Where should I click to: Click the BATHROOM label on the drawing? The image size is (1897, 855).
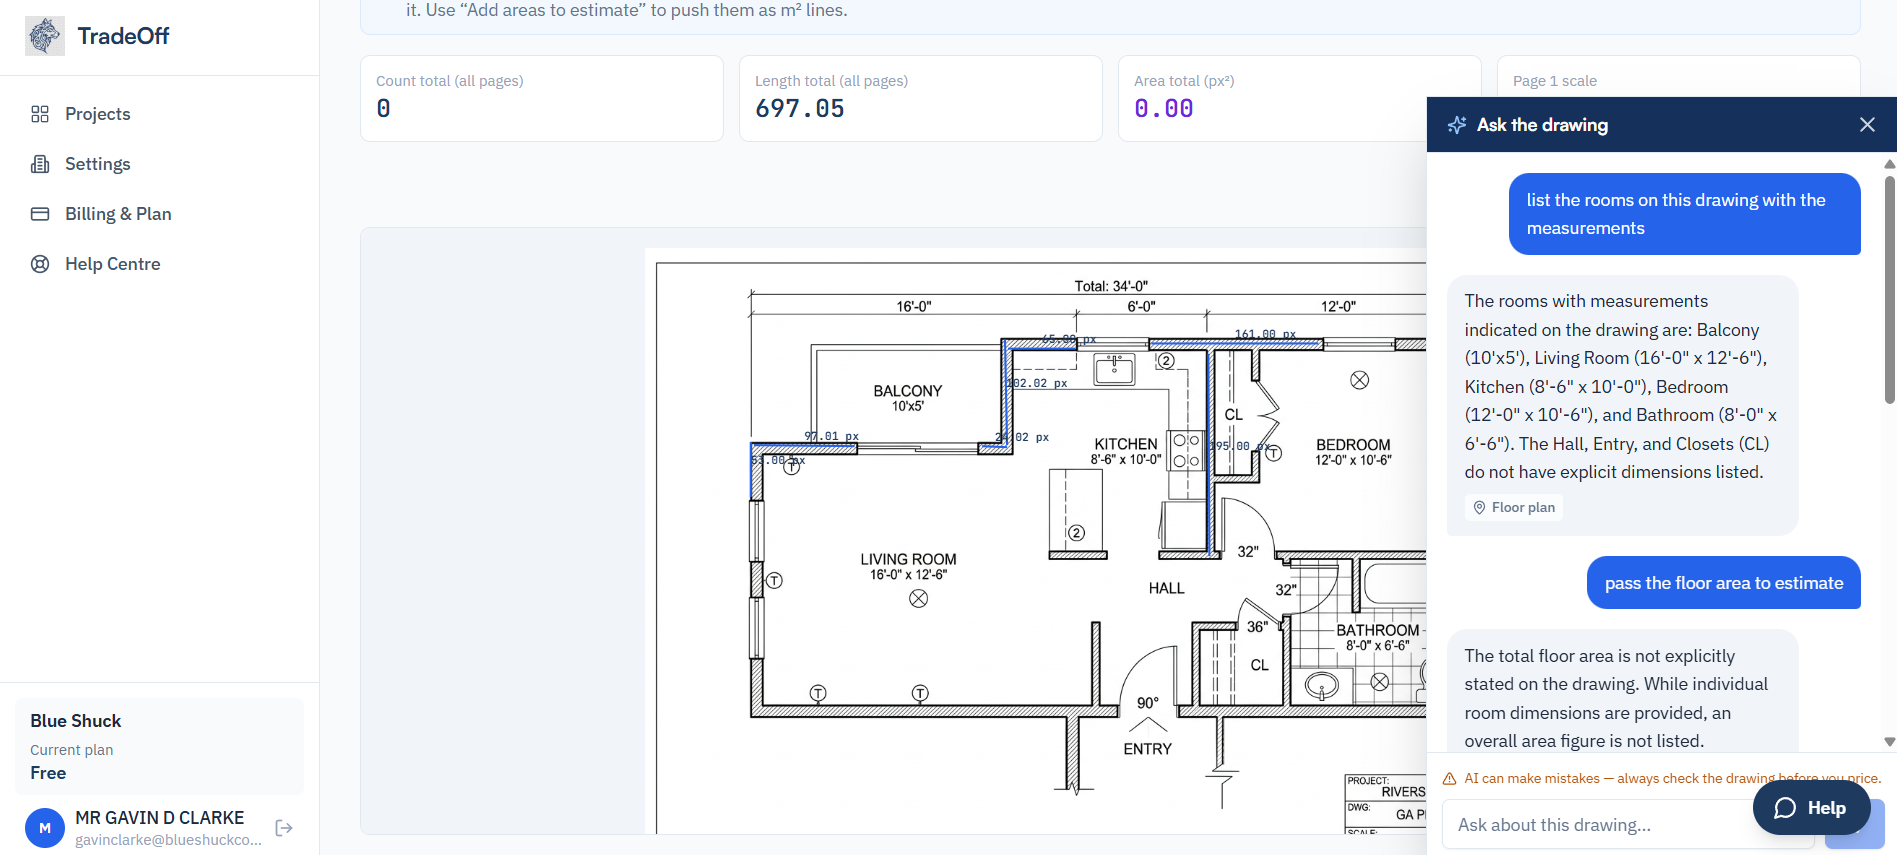[1378, 630]
